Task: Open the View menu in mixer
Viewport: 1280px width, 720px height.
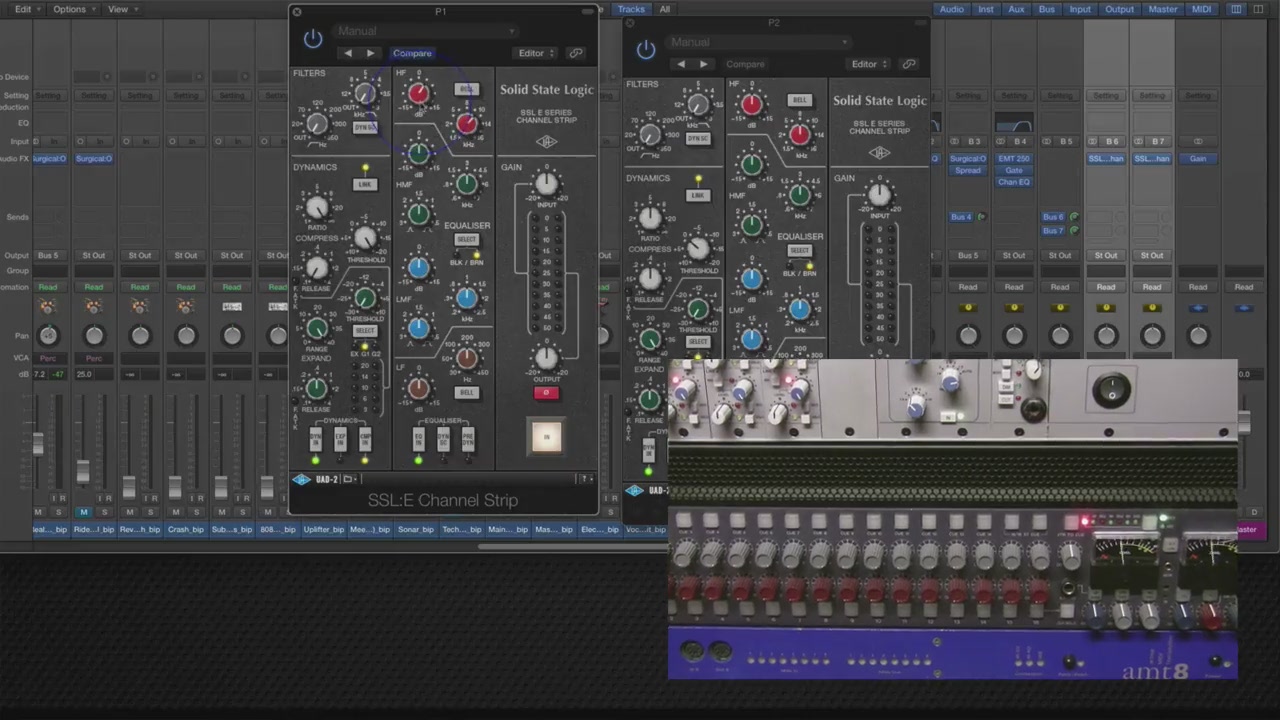Action: point(122,9)
